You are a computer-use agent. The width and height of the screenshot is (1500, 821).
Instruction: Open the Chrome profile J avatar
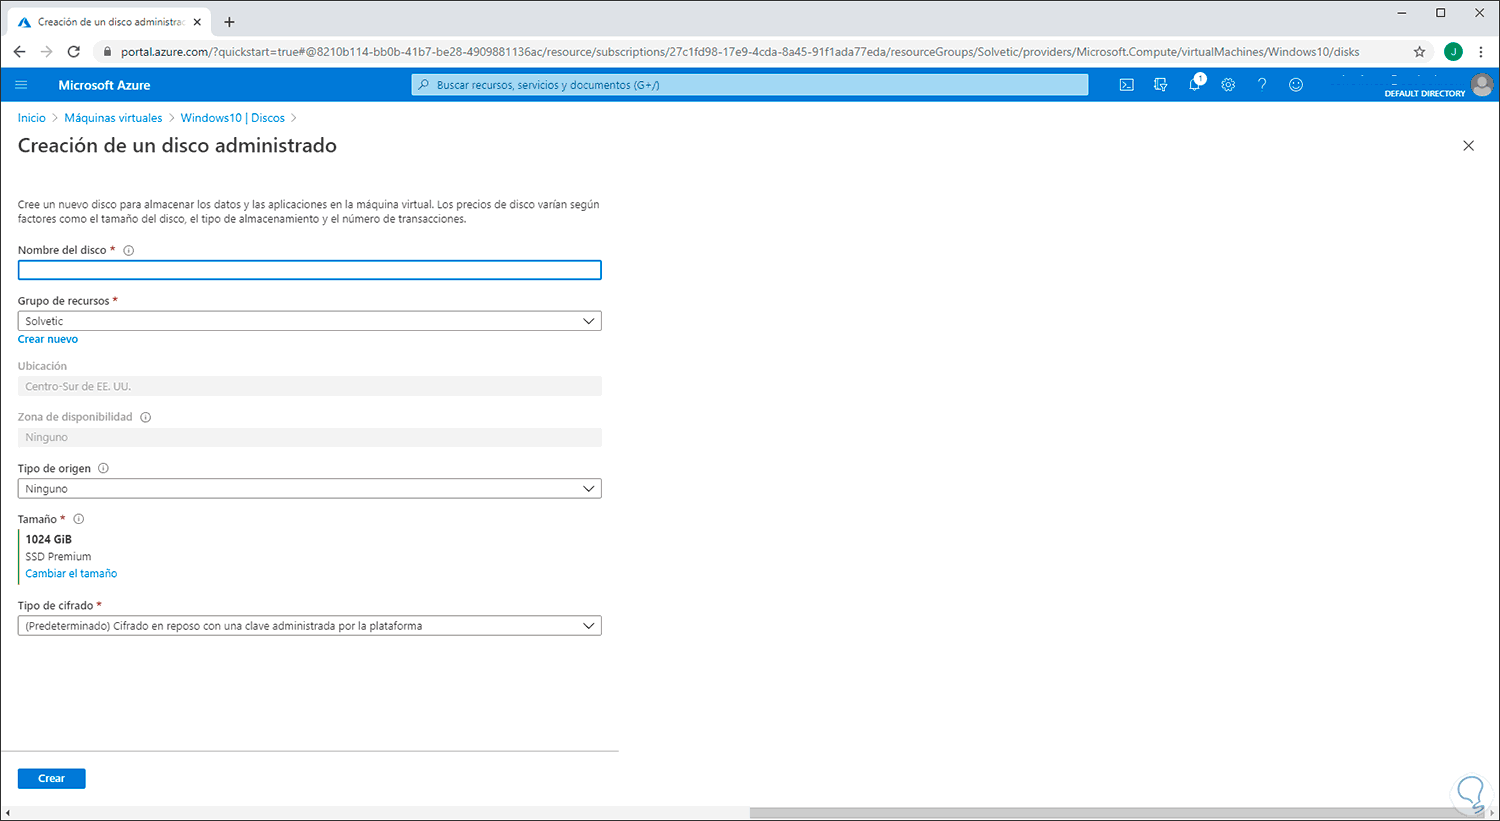[x=1453, y=52]
